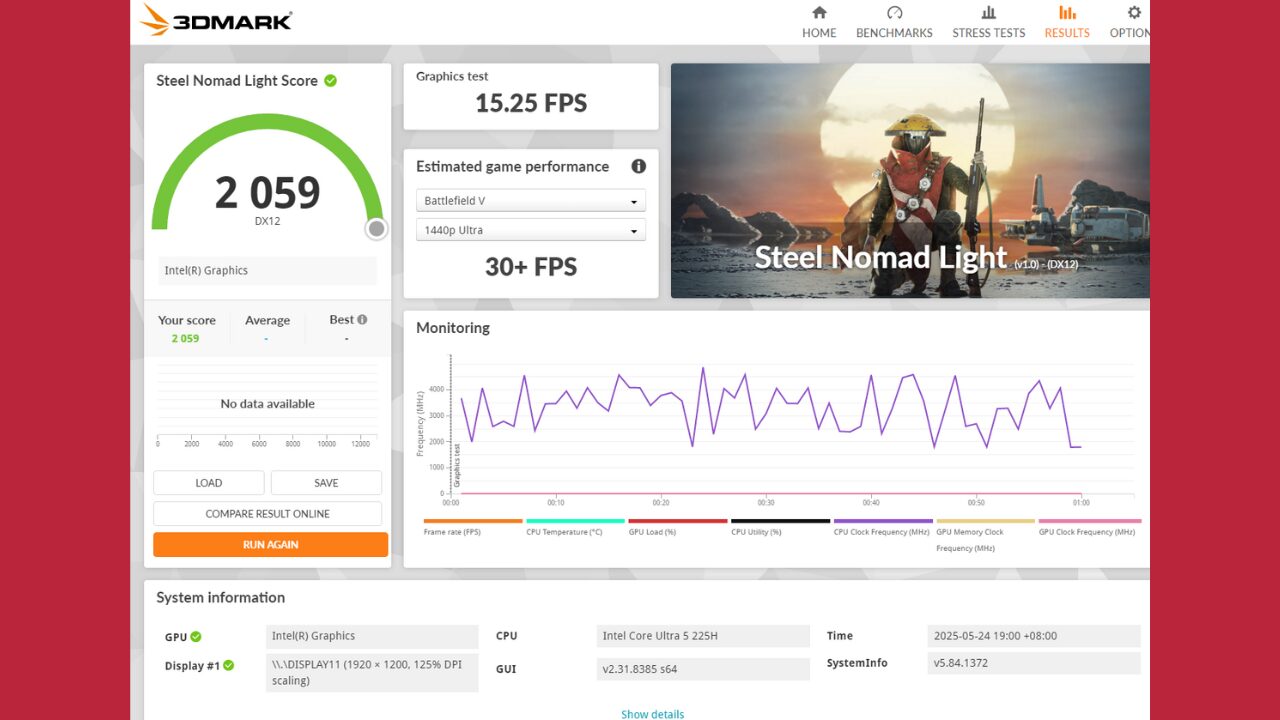Click the estimated game performance info icon

(638, 166)
